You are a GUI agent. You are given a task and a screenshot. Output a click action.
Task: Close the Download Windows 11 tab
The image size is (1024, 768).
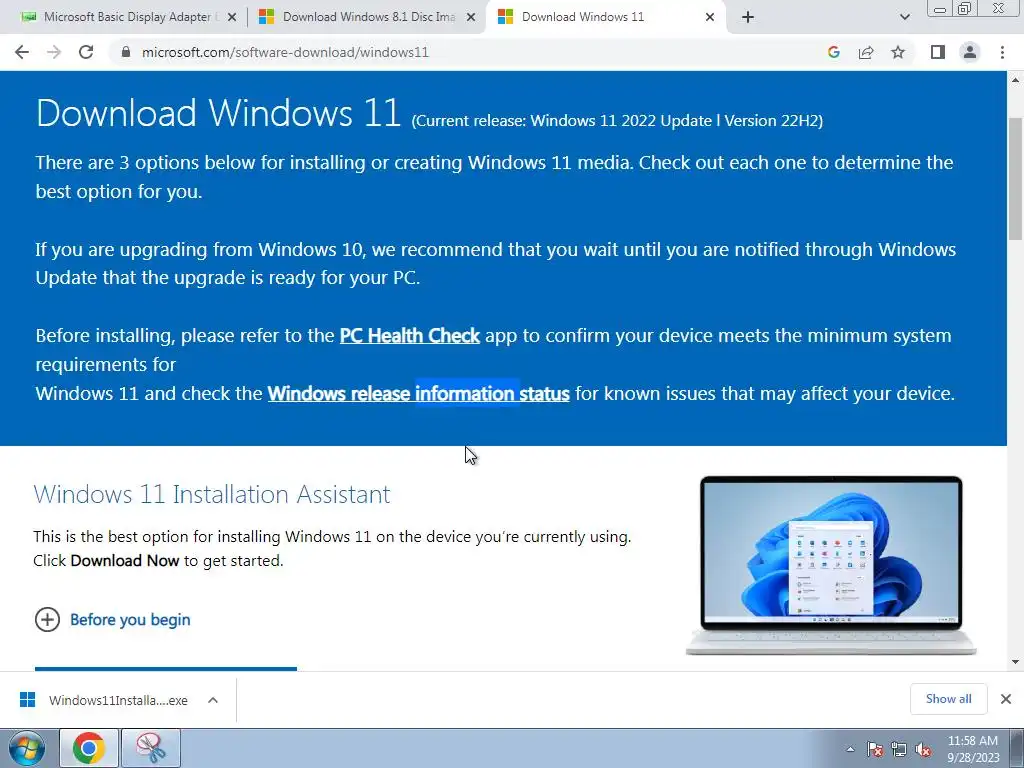(710, 18)
